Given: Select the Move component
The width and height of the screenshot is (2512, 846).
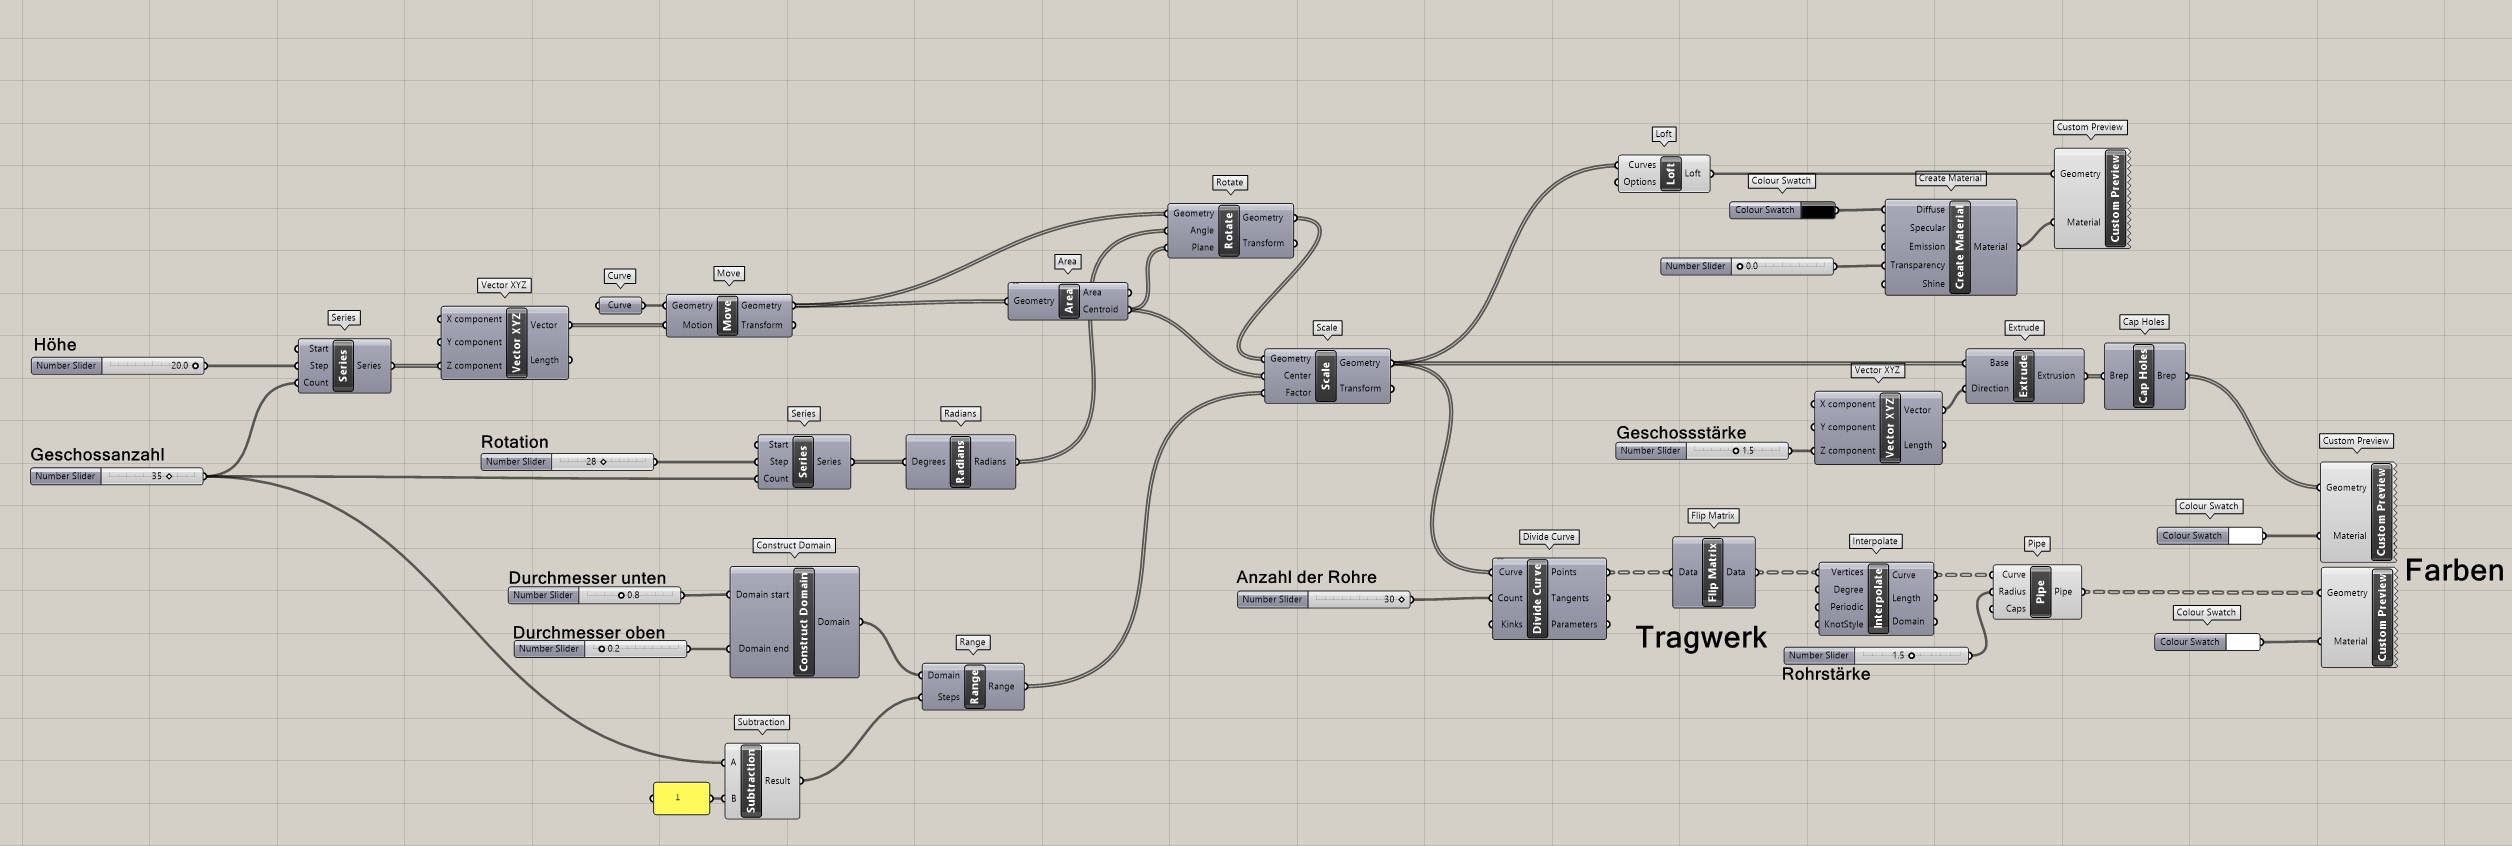Looking at the screenshot, I should click(727, 316).
